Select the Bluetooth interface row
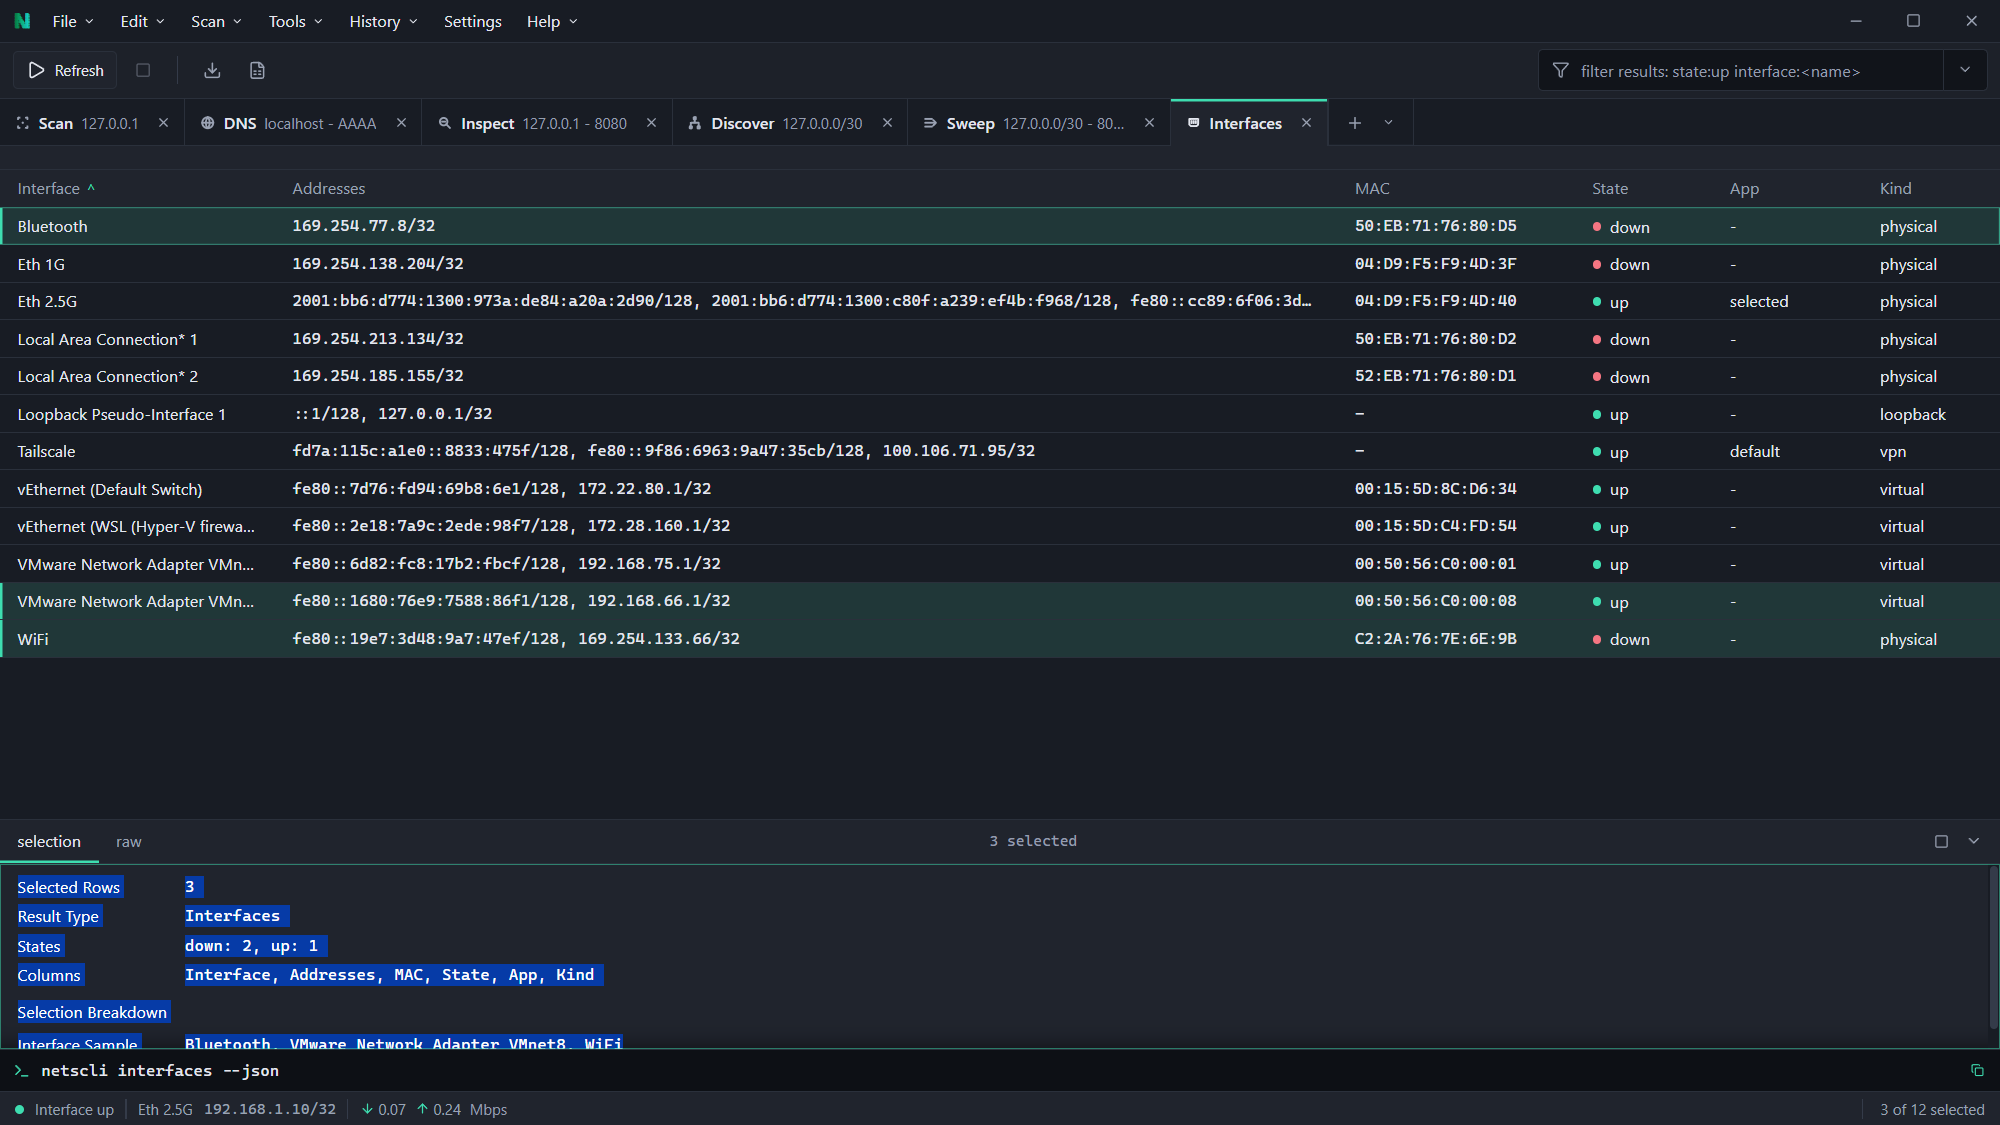The height and width of the screenshot is (1125, 2000). click(x=1000, y=226)
